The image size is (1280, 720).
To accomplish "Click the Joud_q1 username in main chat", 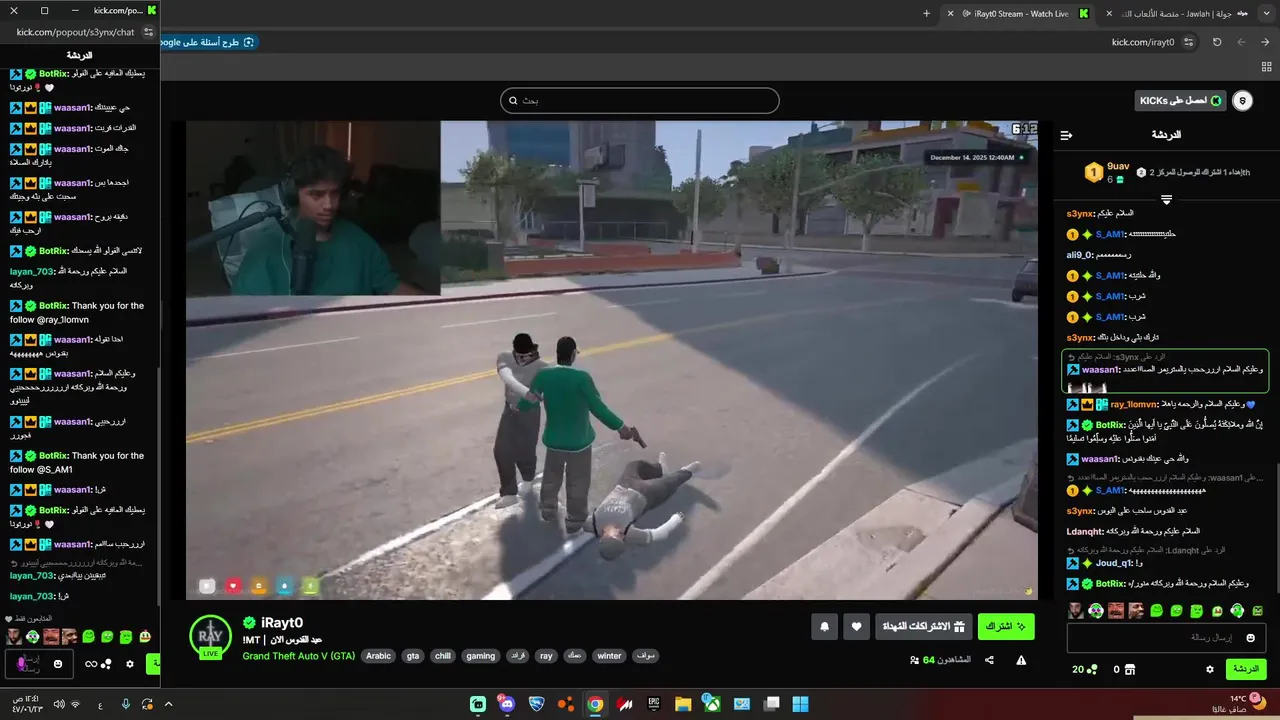I will (1113, 563).
